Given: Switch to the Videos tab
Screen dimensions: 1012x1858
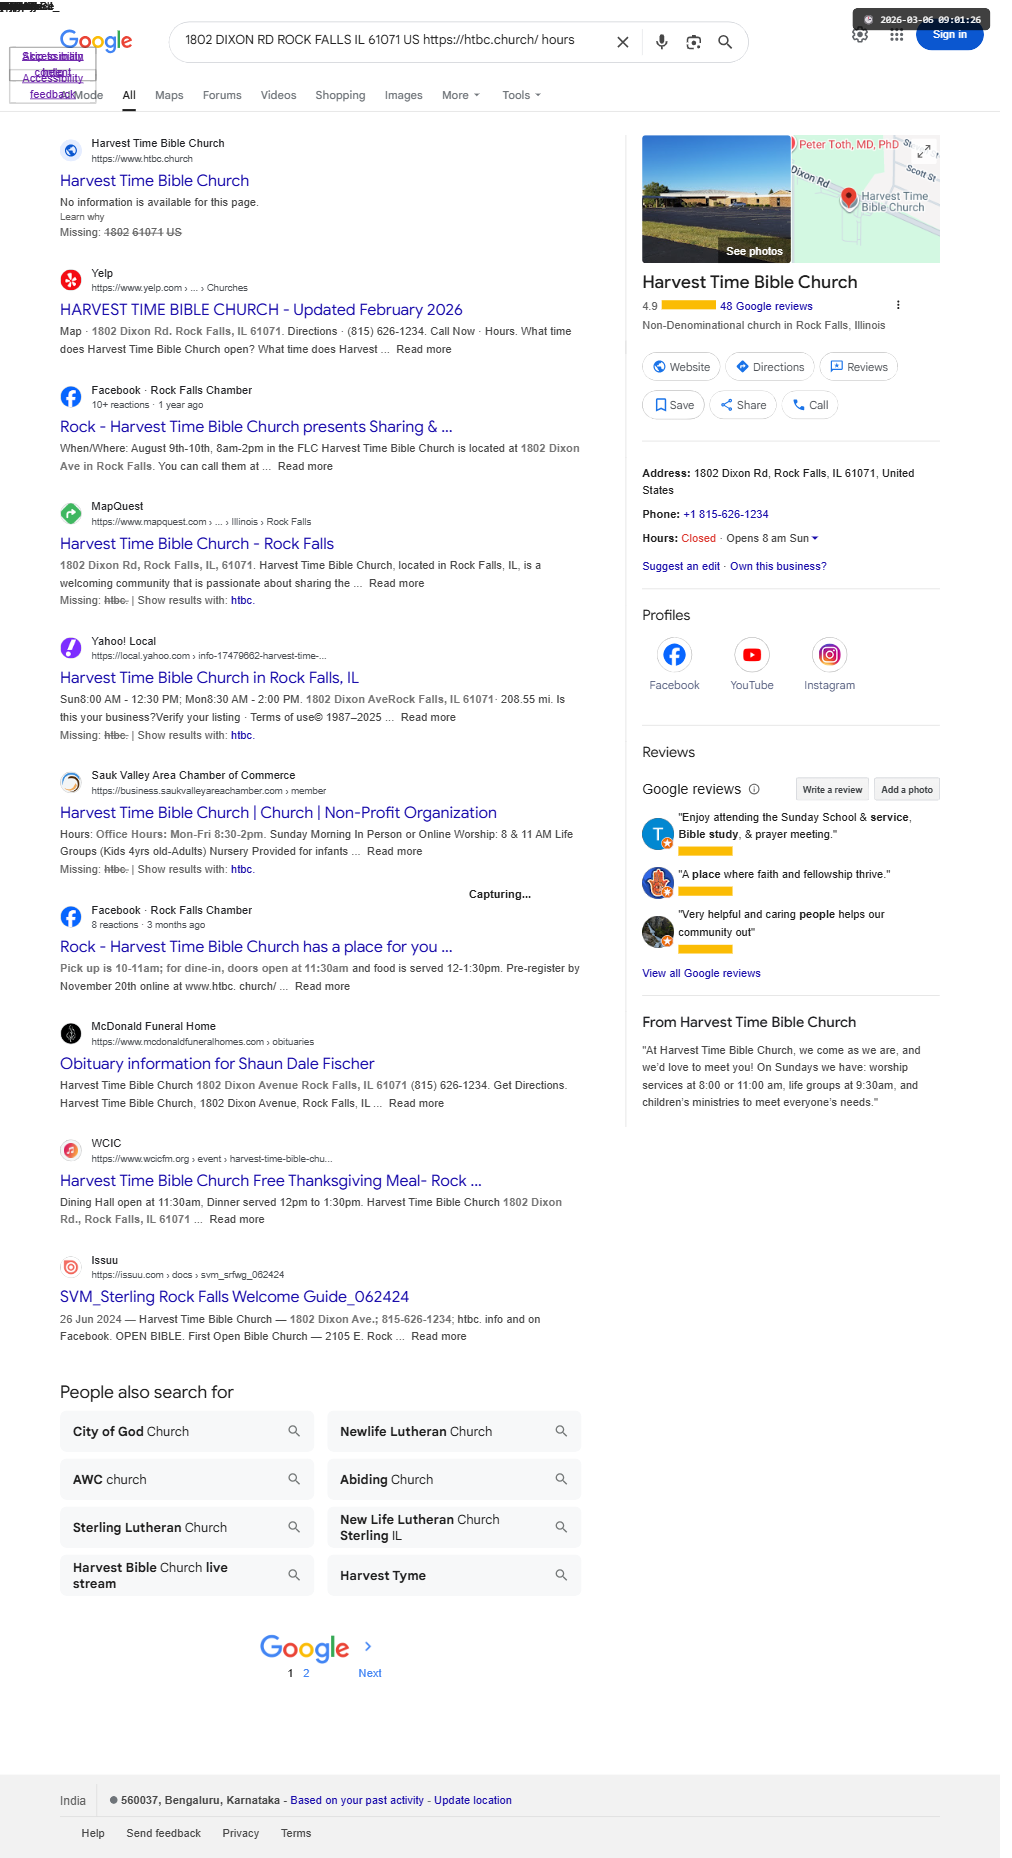Looking at the screenshot, I should pyautogui.click(x=278, y=95).
